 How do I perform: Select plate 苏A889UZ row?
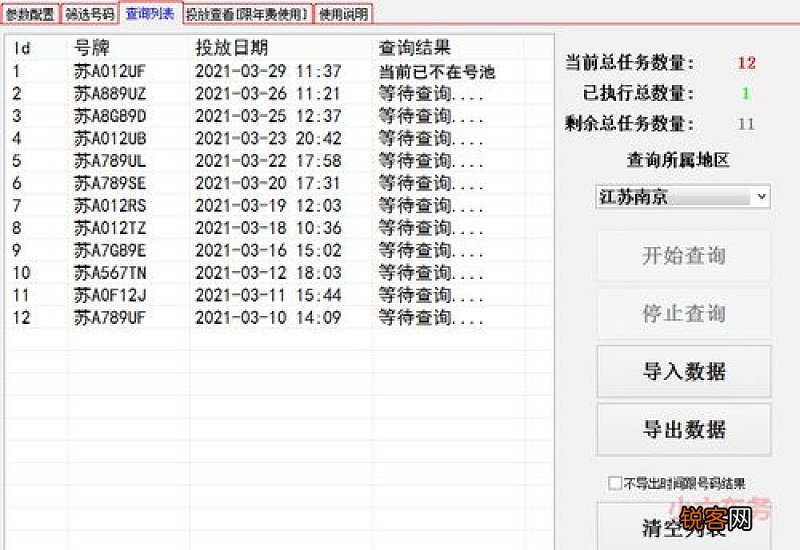click(281, 94)
